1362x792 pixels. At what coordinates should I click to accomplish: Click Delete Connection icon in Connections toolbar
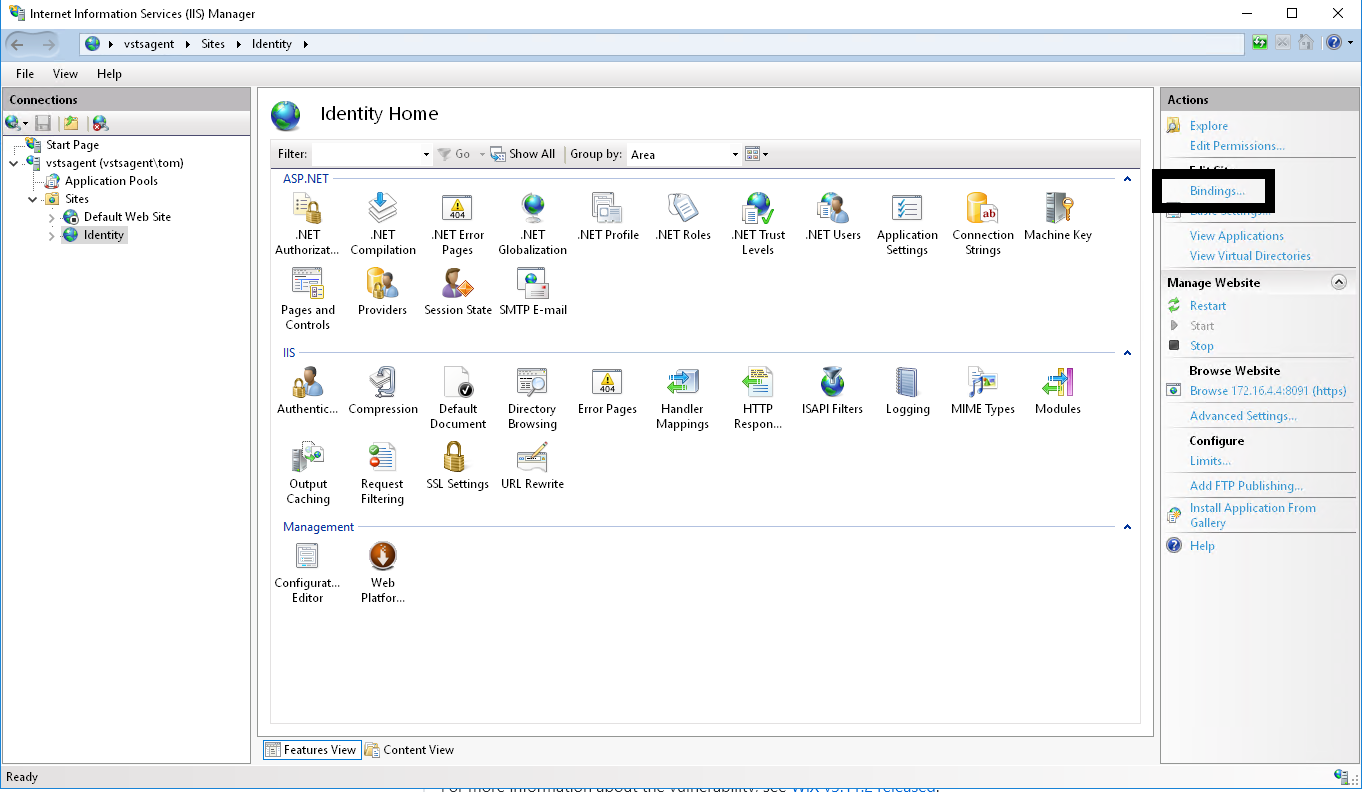(100, 123)
